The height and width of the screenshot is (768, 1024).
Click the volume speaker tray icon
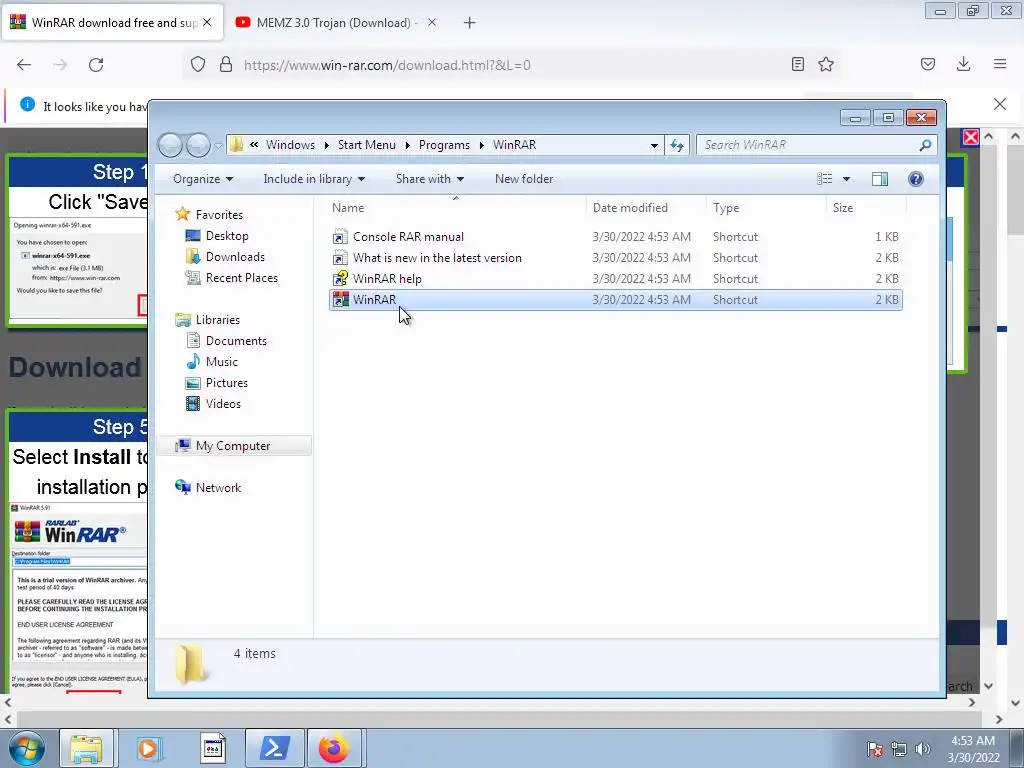pyautogui.click(x=922, y=748)
